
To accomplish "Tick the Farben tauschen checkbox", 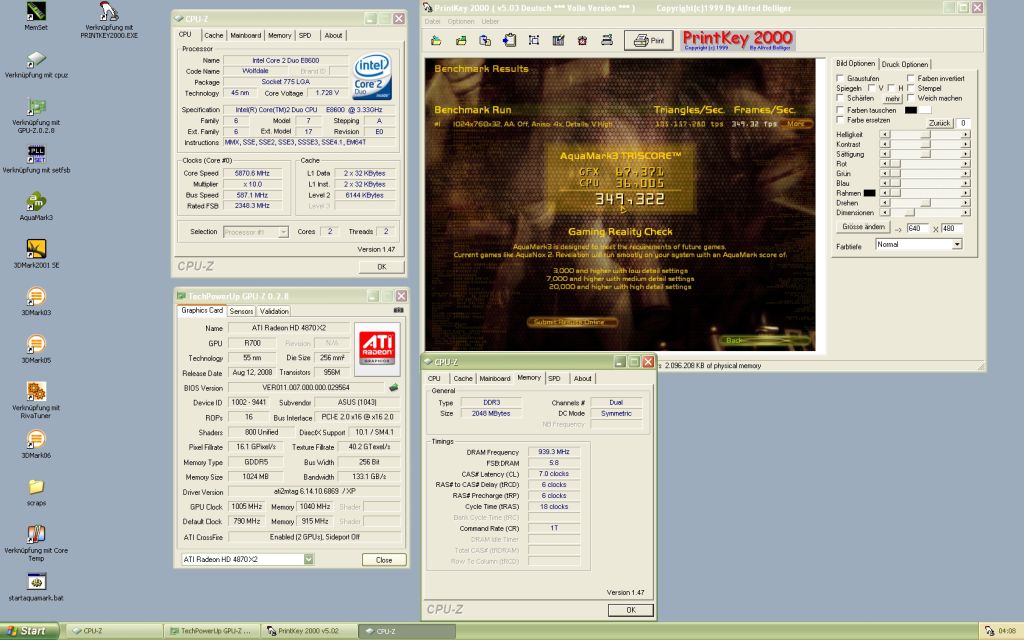I will tap(840, 110).
